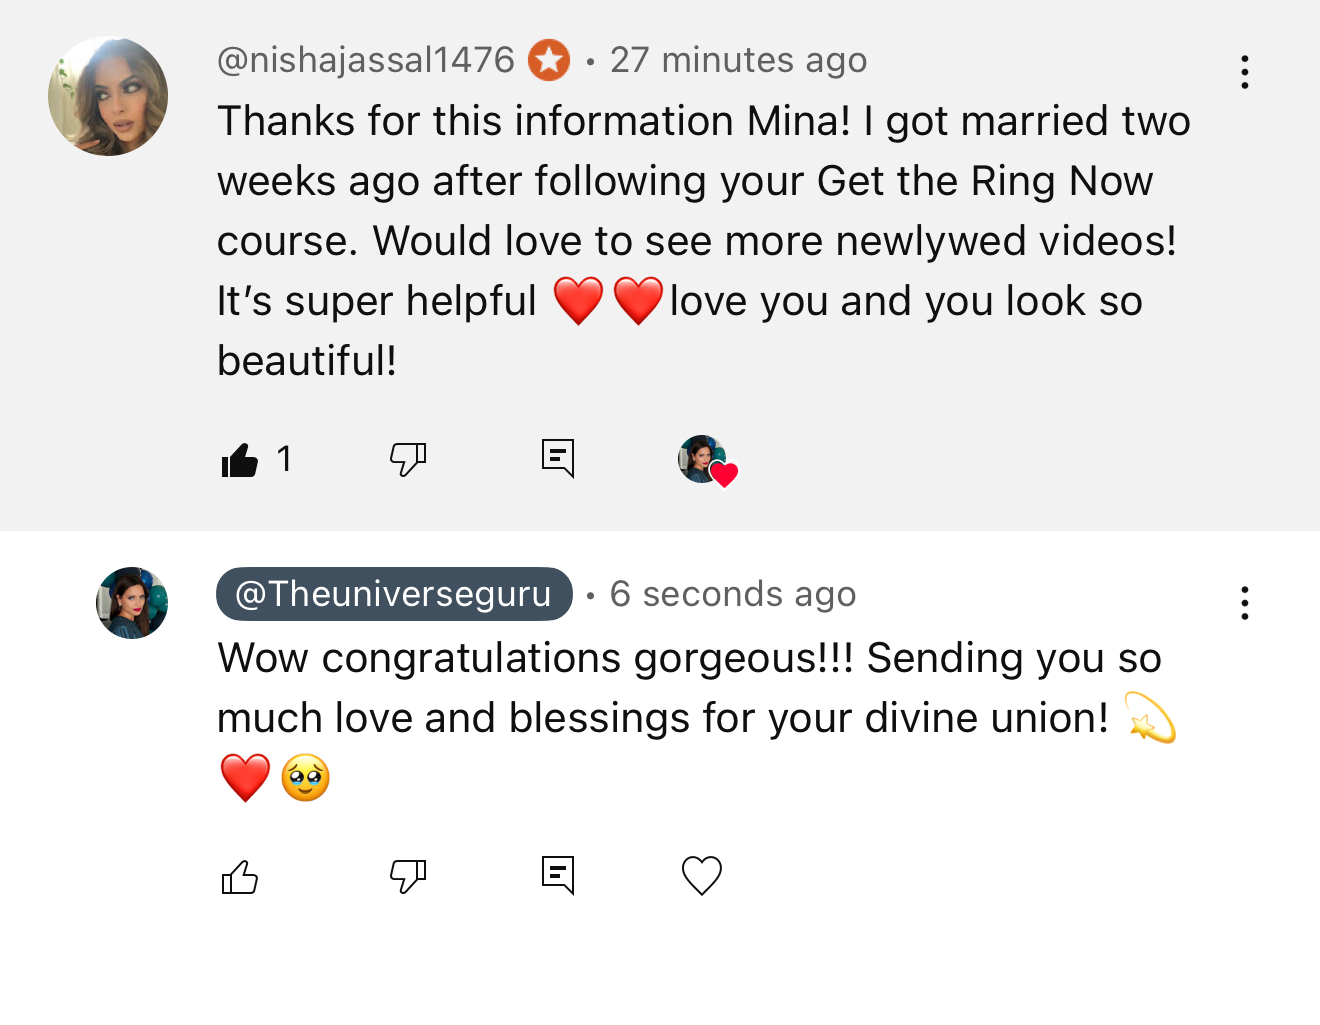This screenshot has width=1320, height=1025.
Task: Open Theuniverseguru's profile picture
Action: pos(132,603)
